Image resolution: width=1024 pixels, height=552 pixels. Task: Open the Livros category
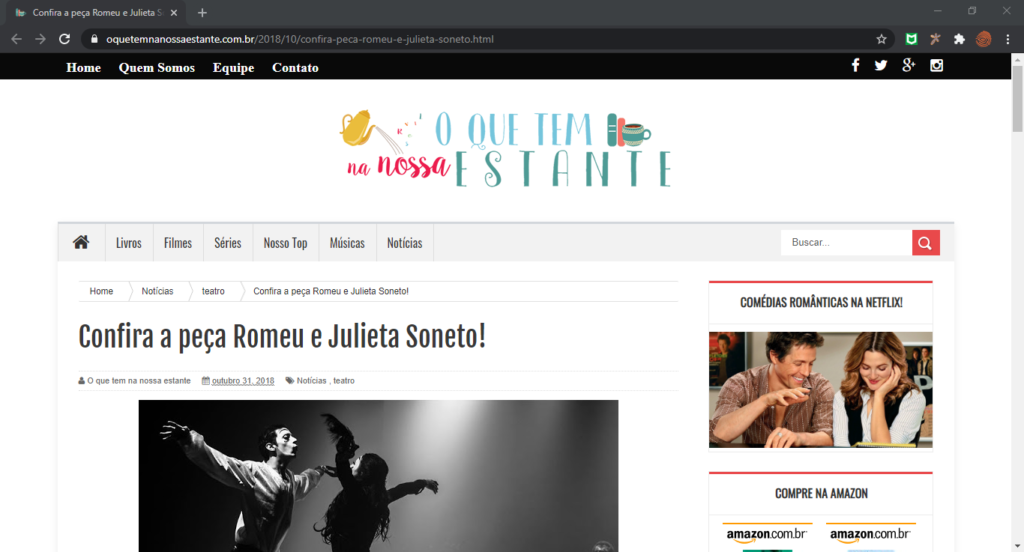(x=129, y=243)
